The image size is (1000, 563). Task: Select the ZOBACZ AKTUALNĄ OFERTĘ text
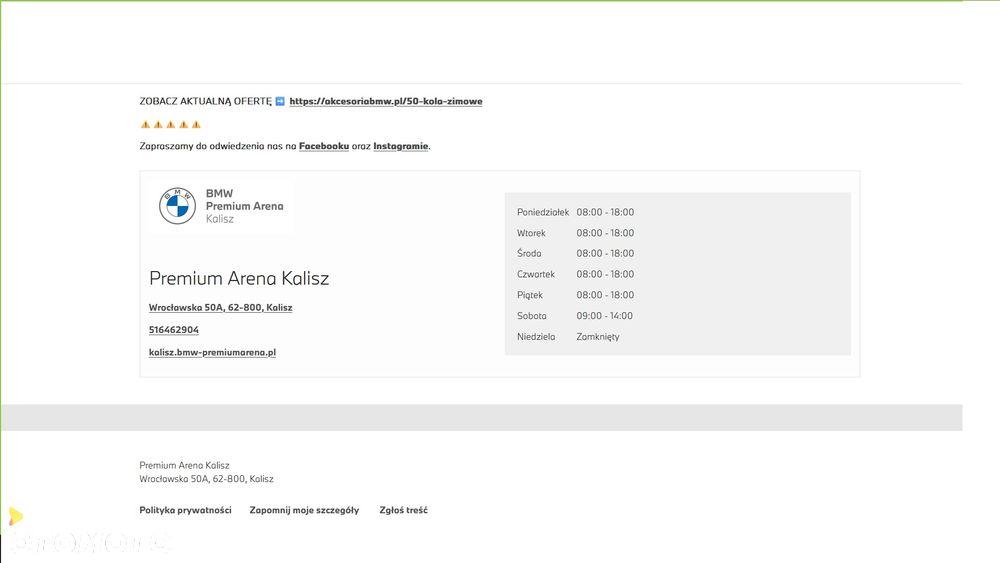tap(205, 101)
